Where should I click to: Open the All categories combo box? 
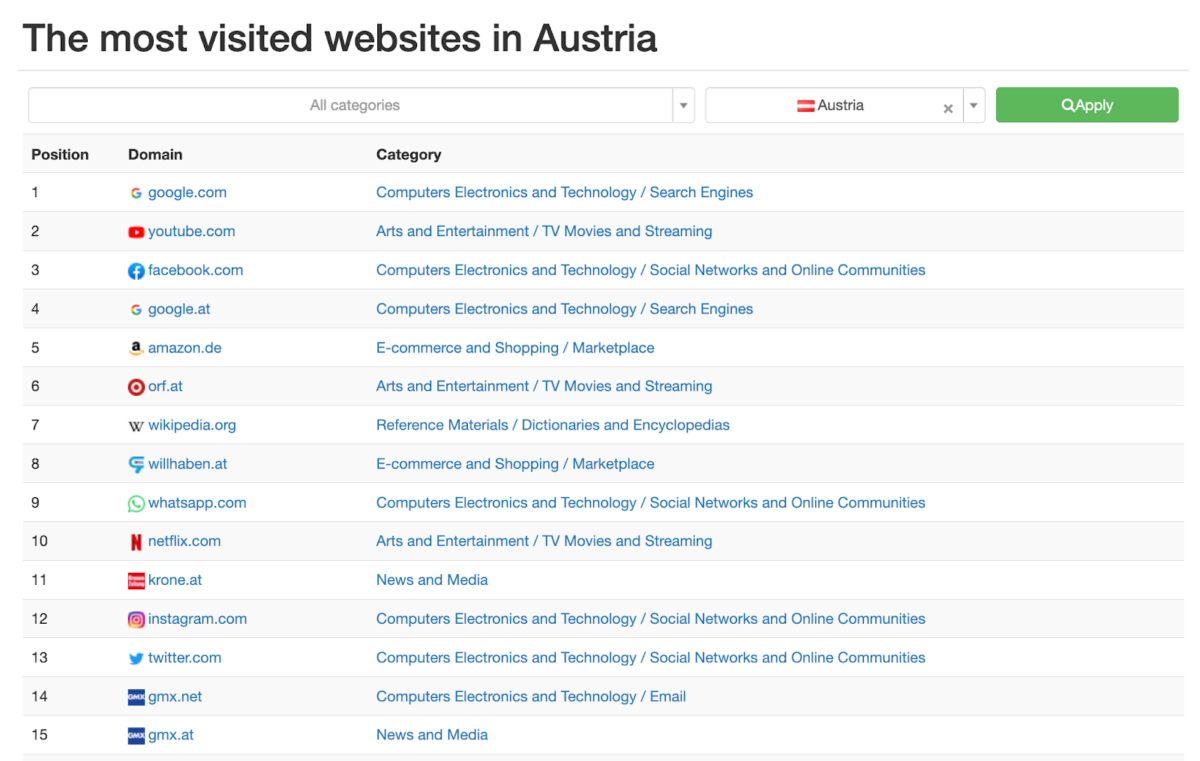click(361, 105)
